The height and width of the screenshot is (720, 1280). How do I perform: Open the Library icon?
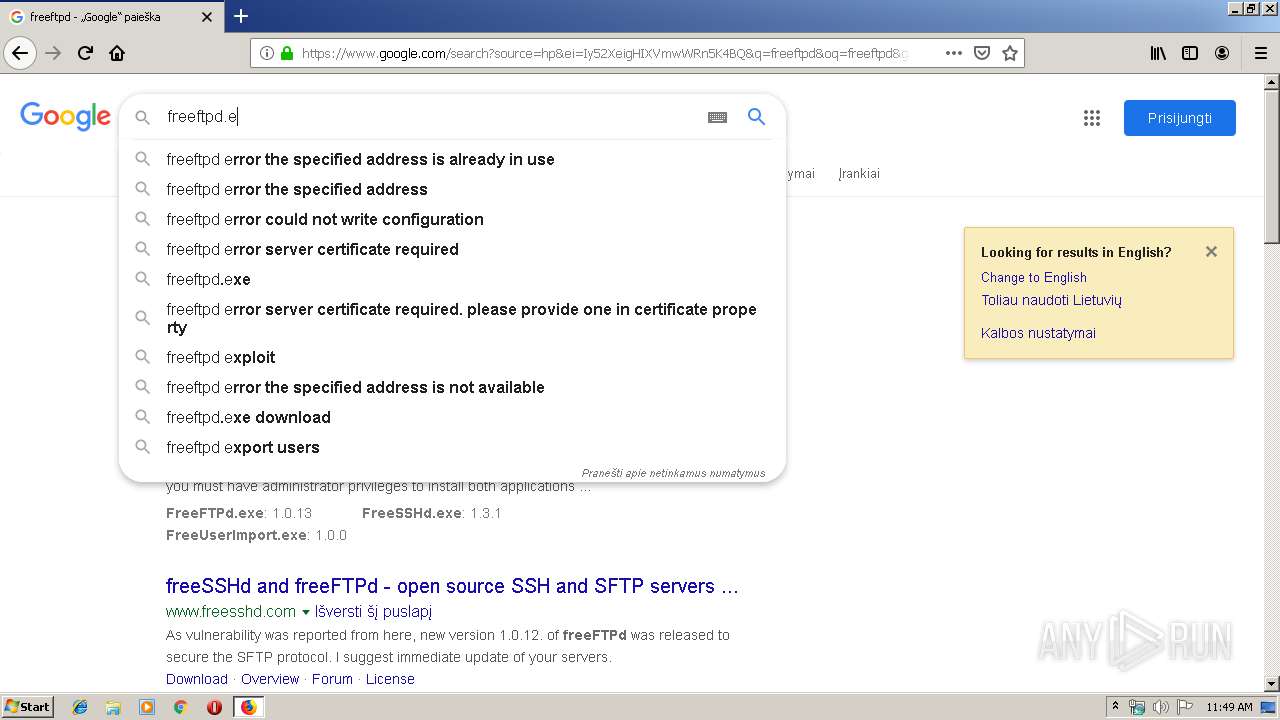tap(1158, 53)
